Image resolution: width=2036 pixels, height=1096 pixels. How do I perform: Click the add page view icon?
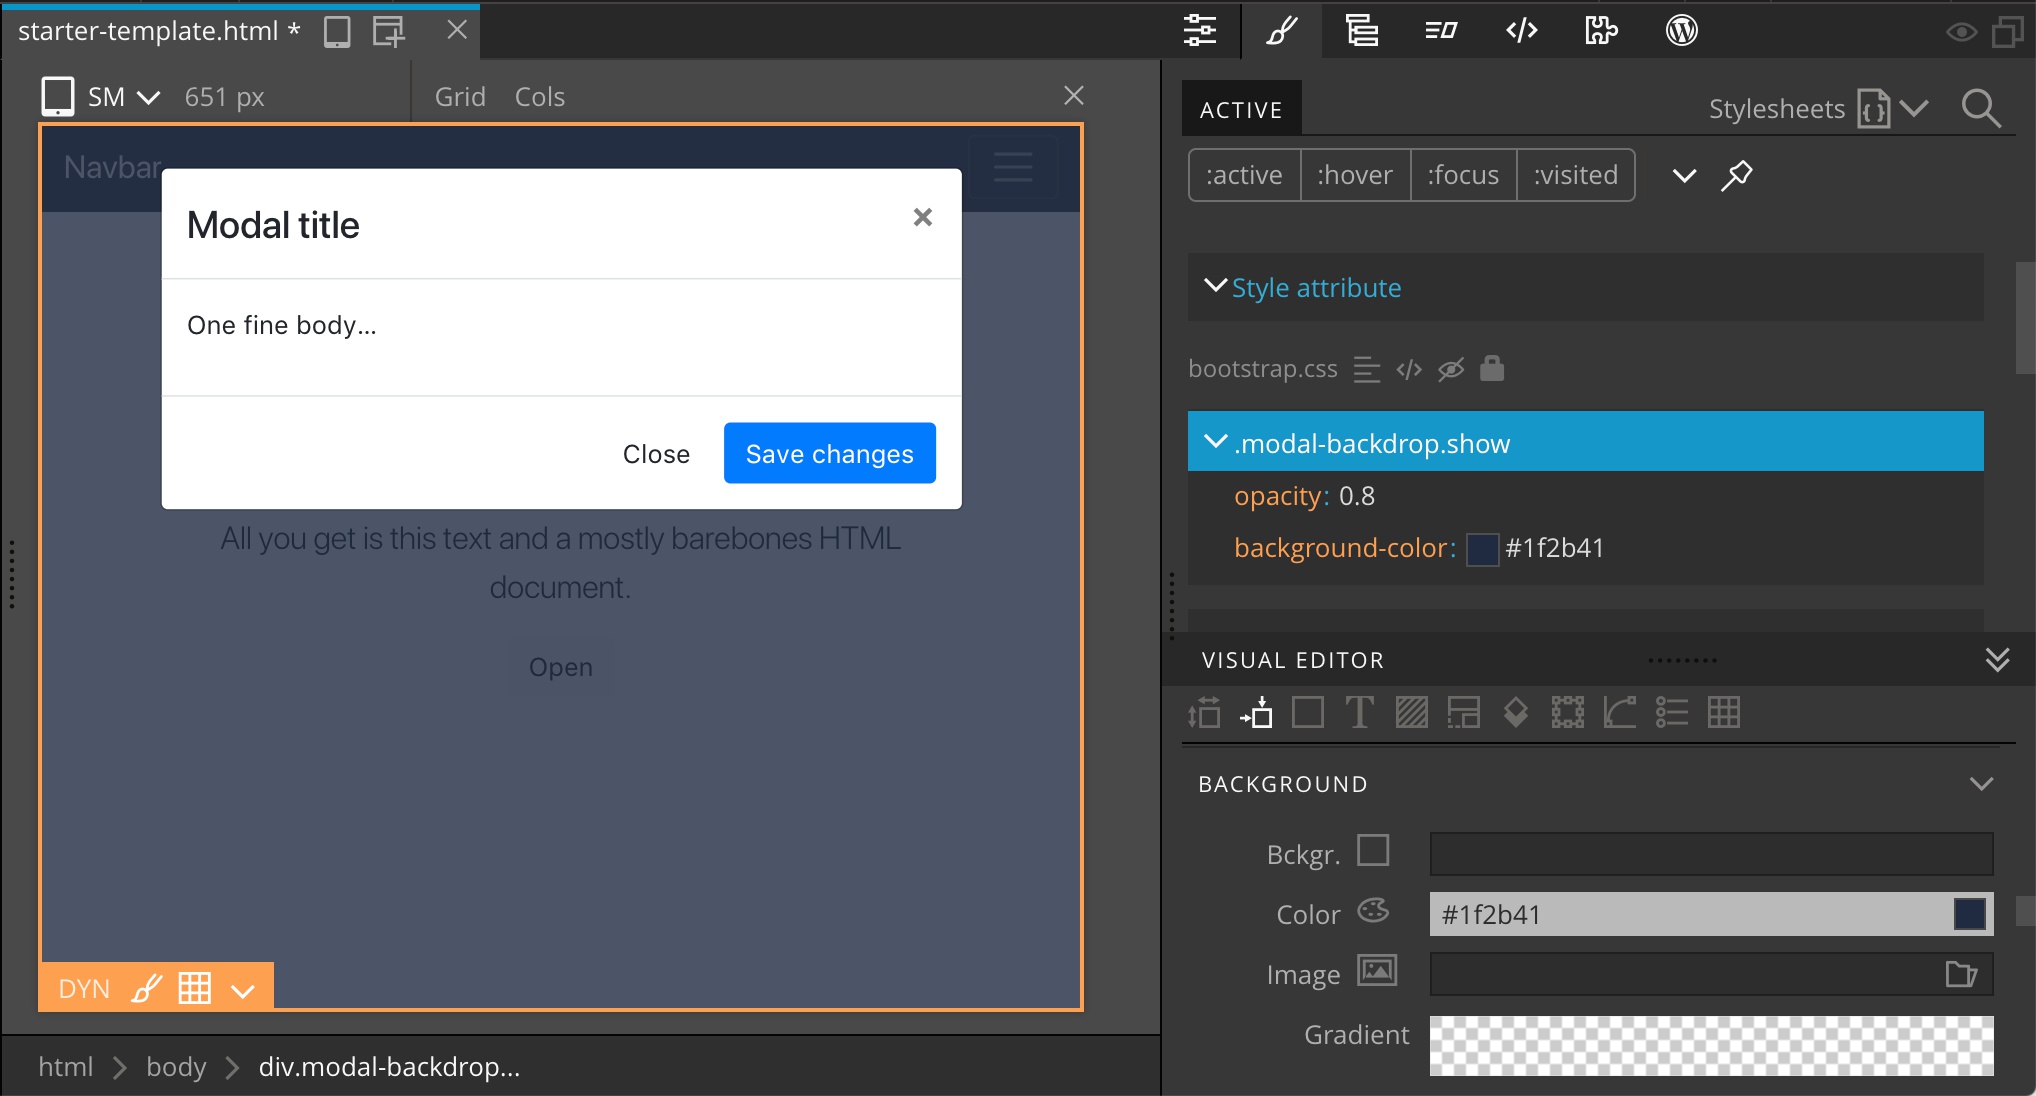(388, 32)
